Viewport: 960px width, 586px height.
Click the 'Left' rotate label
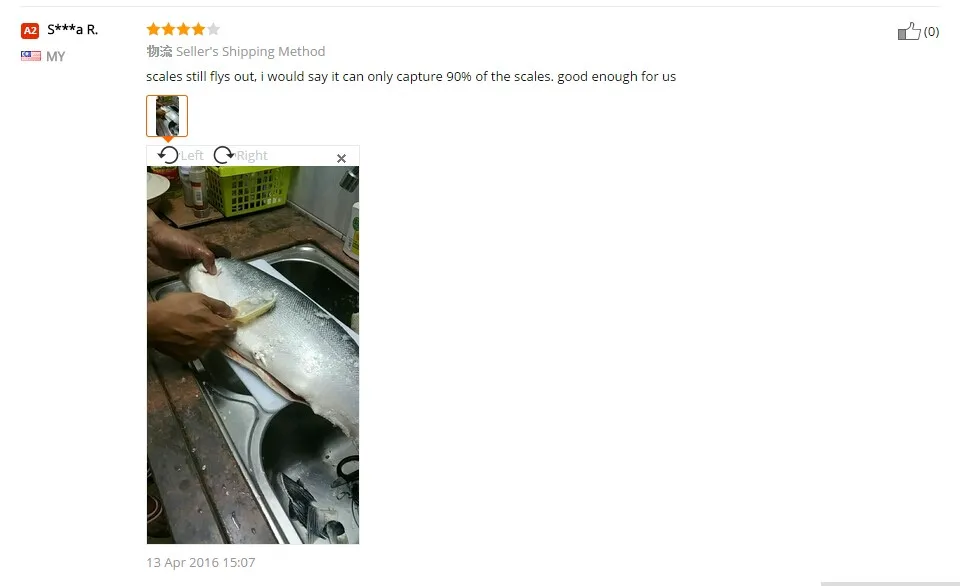click(x=192, y=156)
